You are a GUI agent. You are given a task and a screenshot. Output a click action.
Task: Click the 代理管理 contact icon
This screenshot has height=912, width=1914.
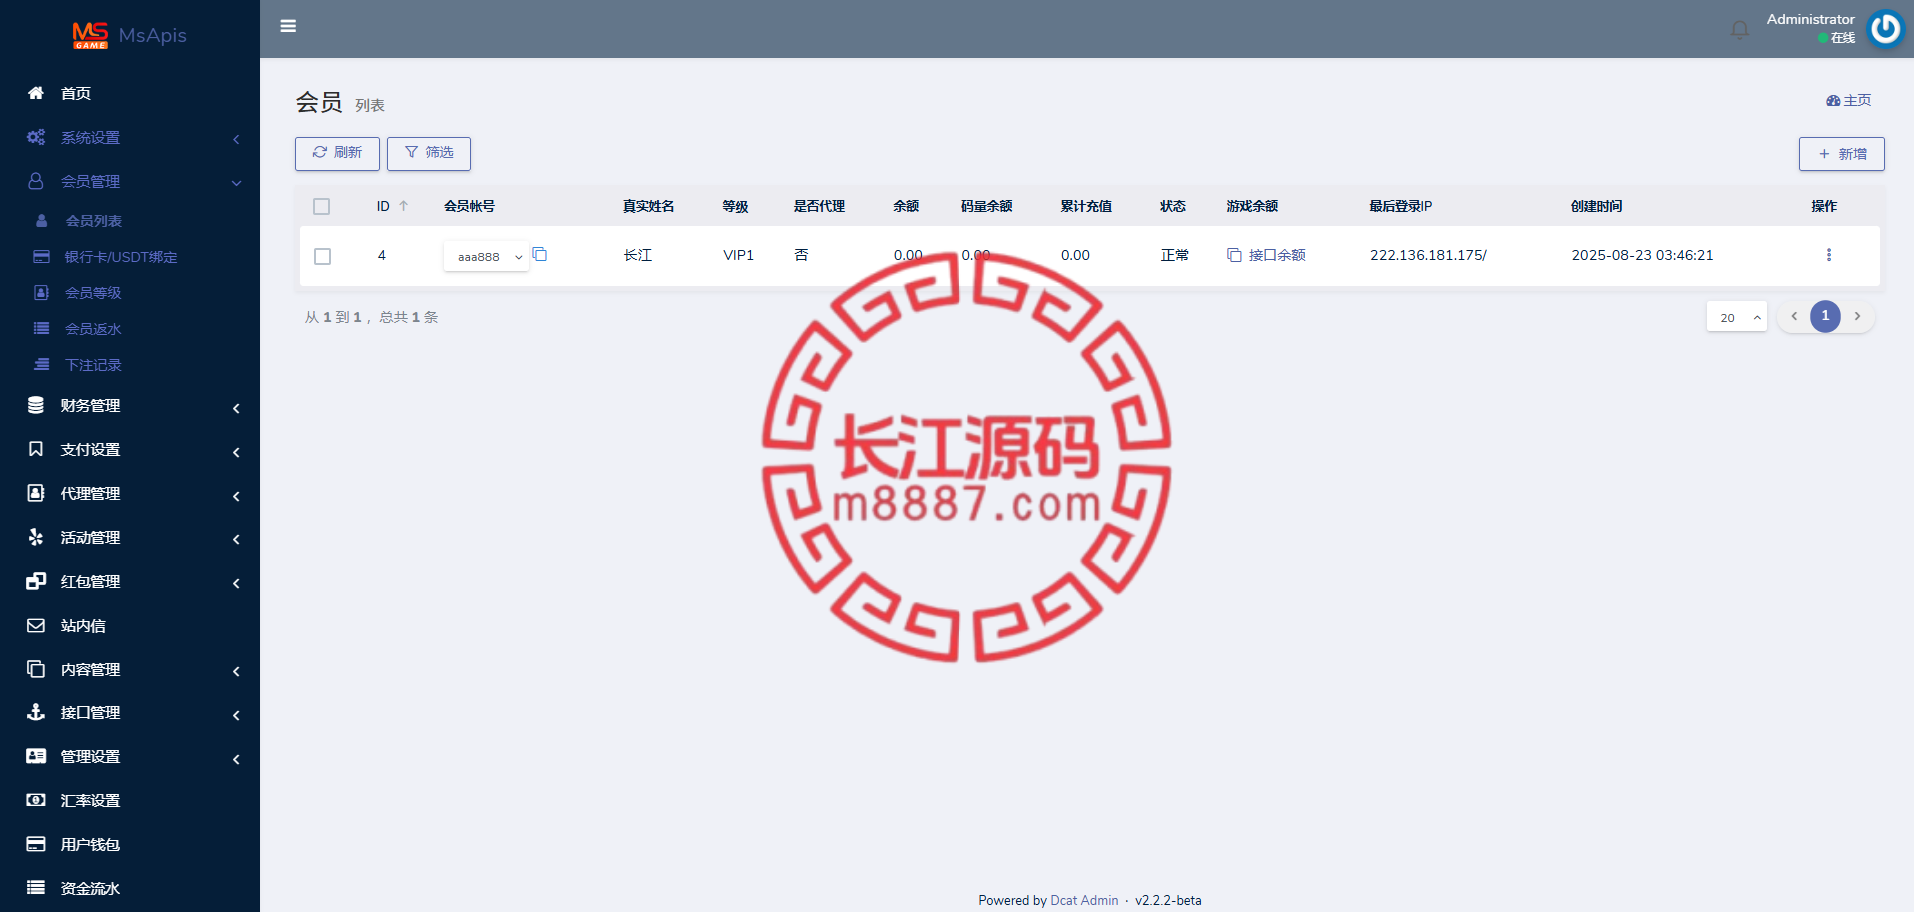36,493
